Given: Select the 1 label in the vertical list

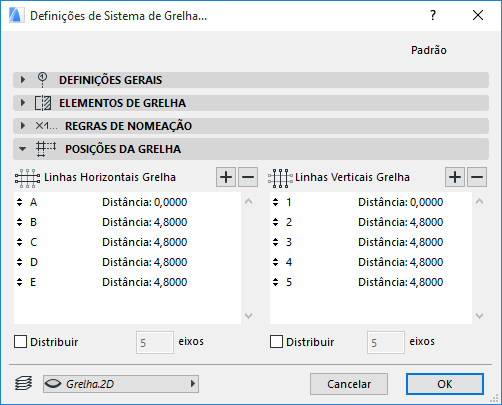Looking at the screenshot, I should point(289,202).
